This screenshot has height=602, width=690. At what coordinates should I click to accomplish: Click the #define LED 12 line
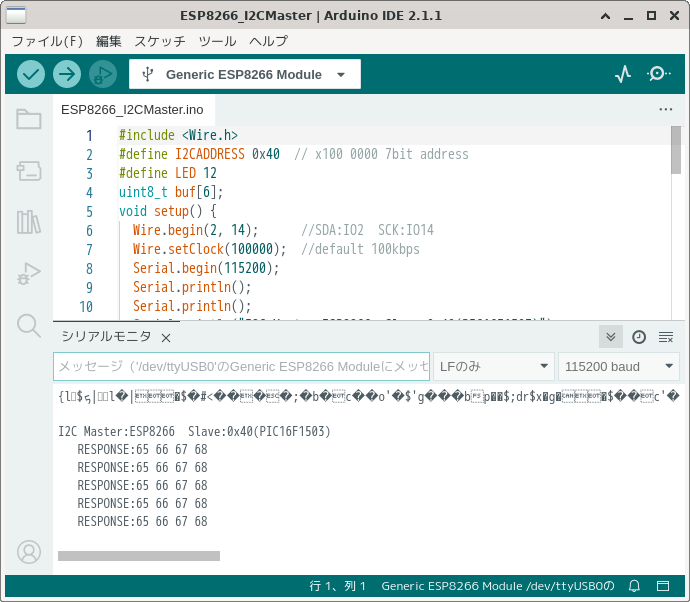click(168, 173)
